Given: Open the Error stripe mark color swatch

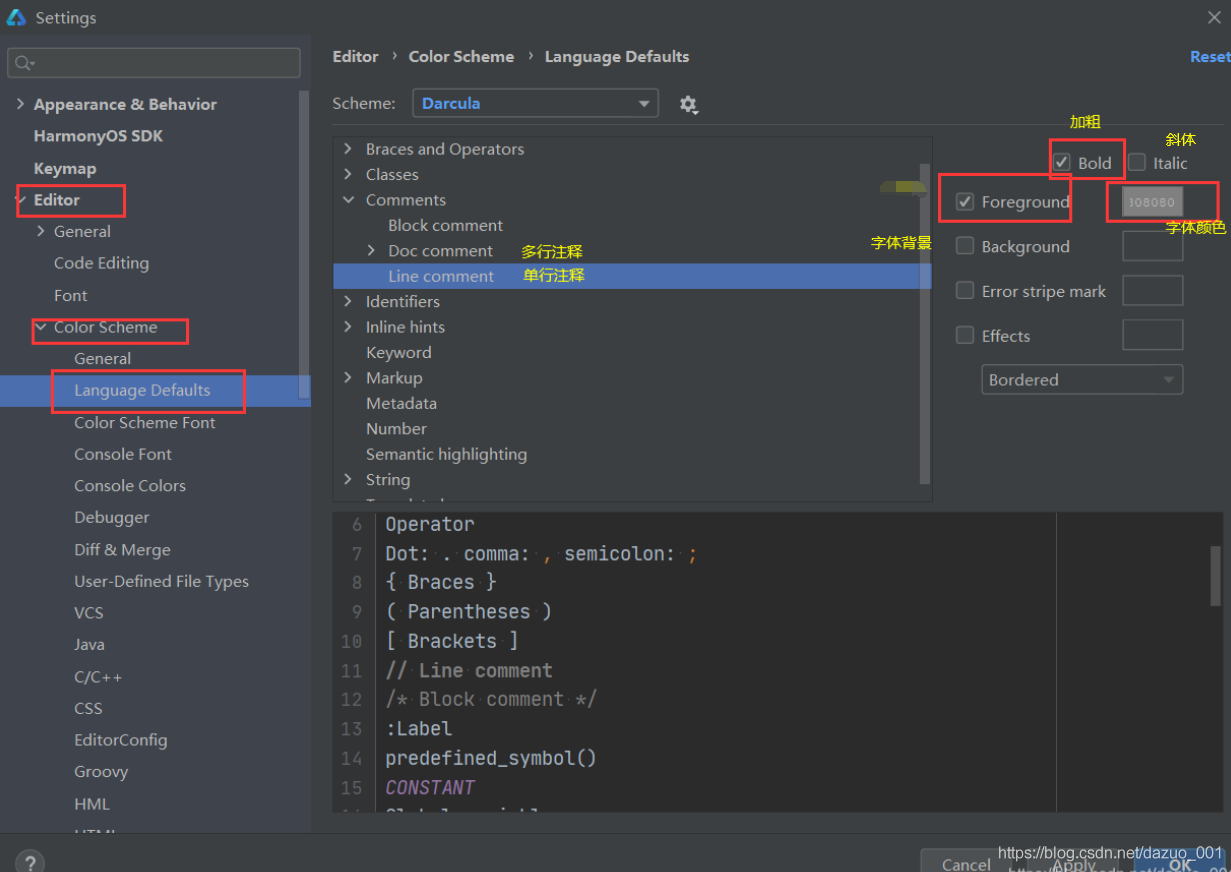Looking at the screenshot, I should click(1153, 291).
